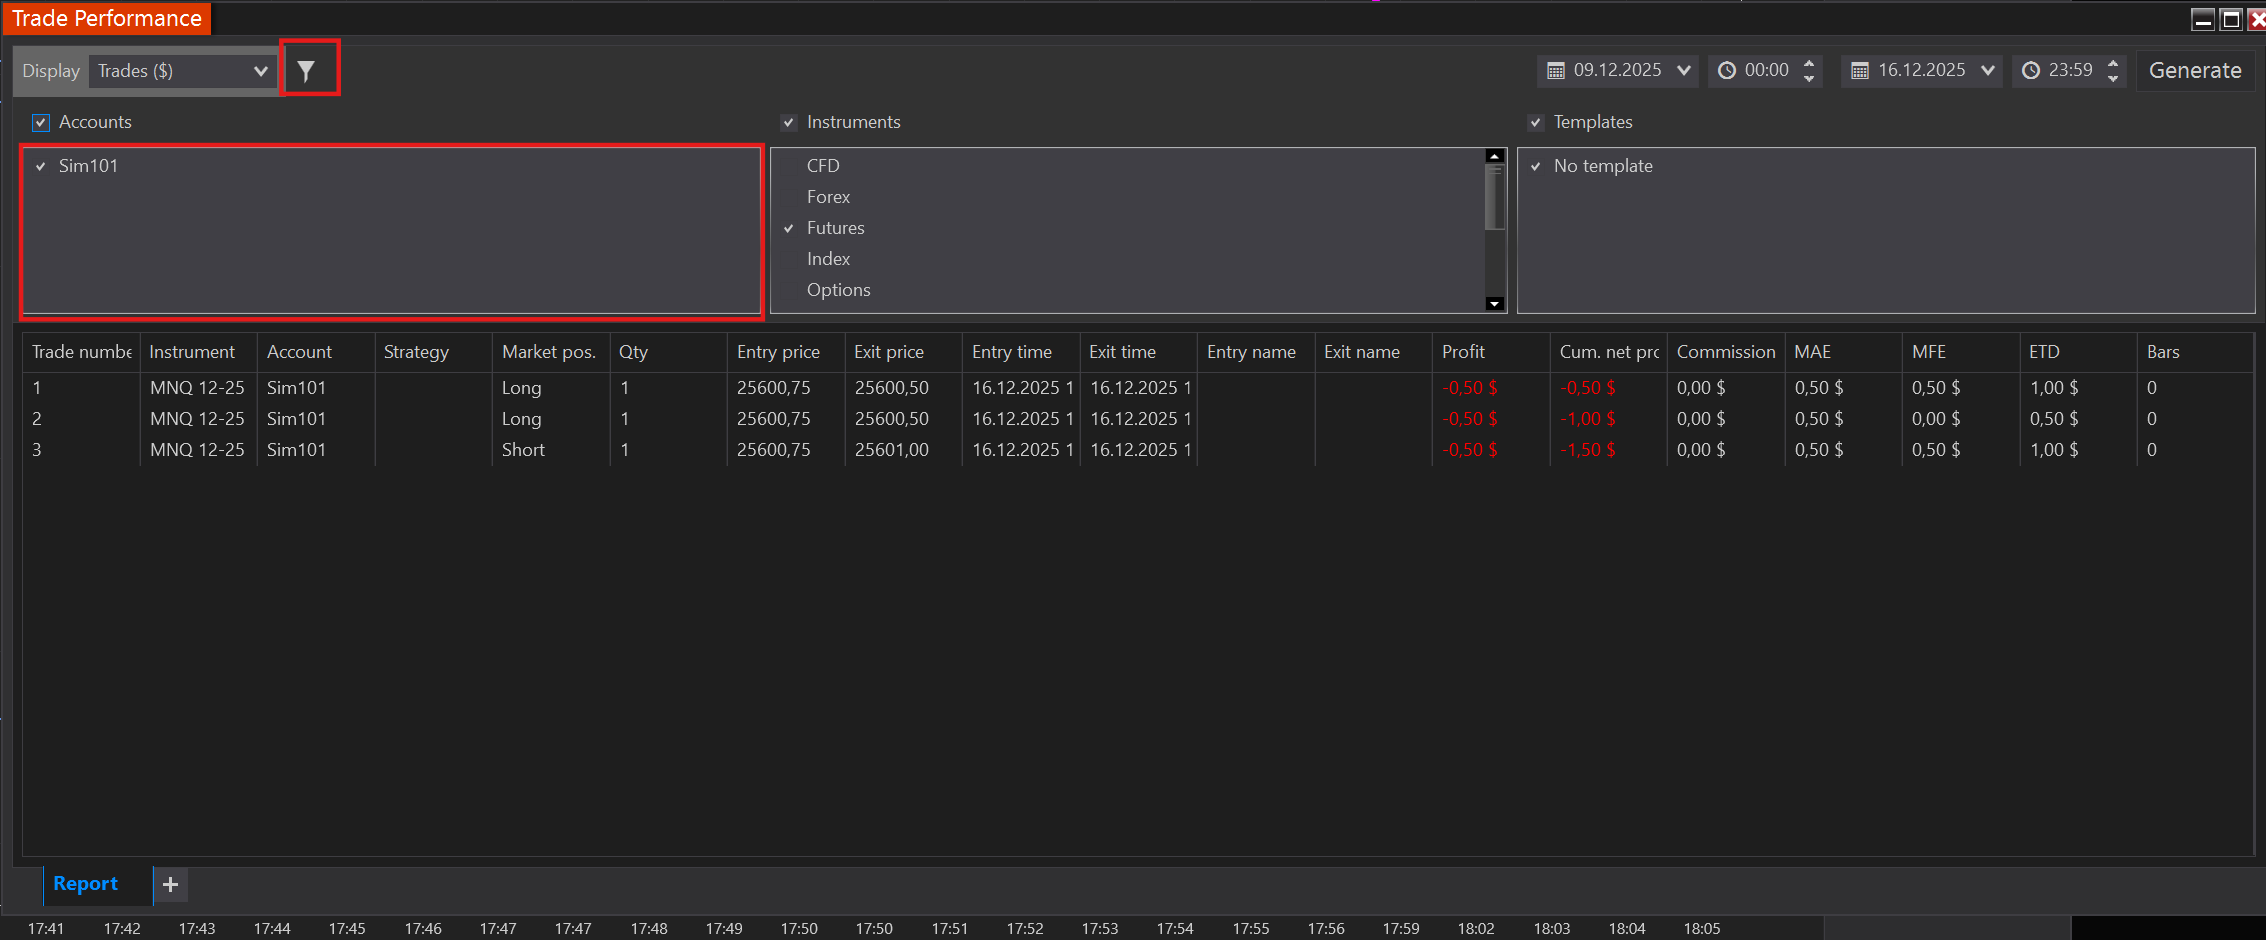Expand the 09.12.2025 date dropdown
This screenshot has width=2266, height=940.
pos(1685,70)
